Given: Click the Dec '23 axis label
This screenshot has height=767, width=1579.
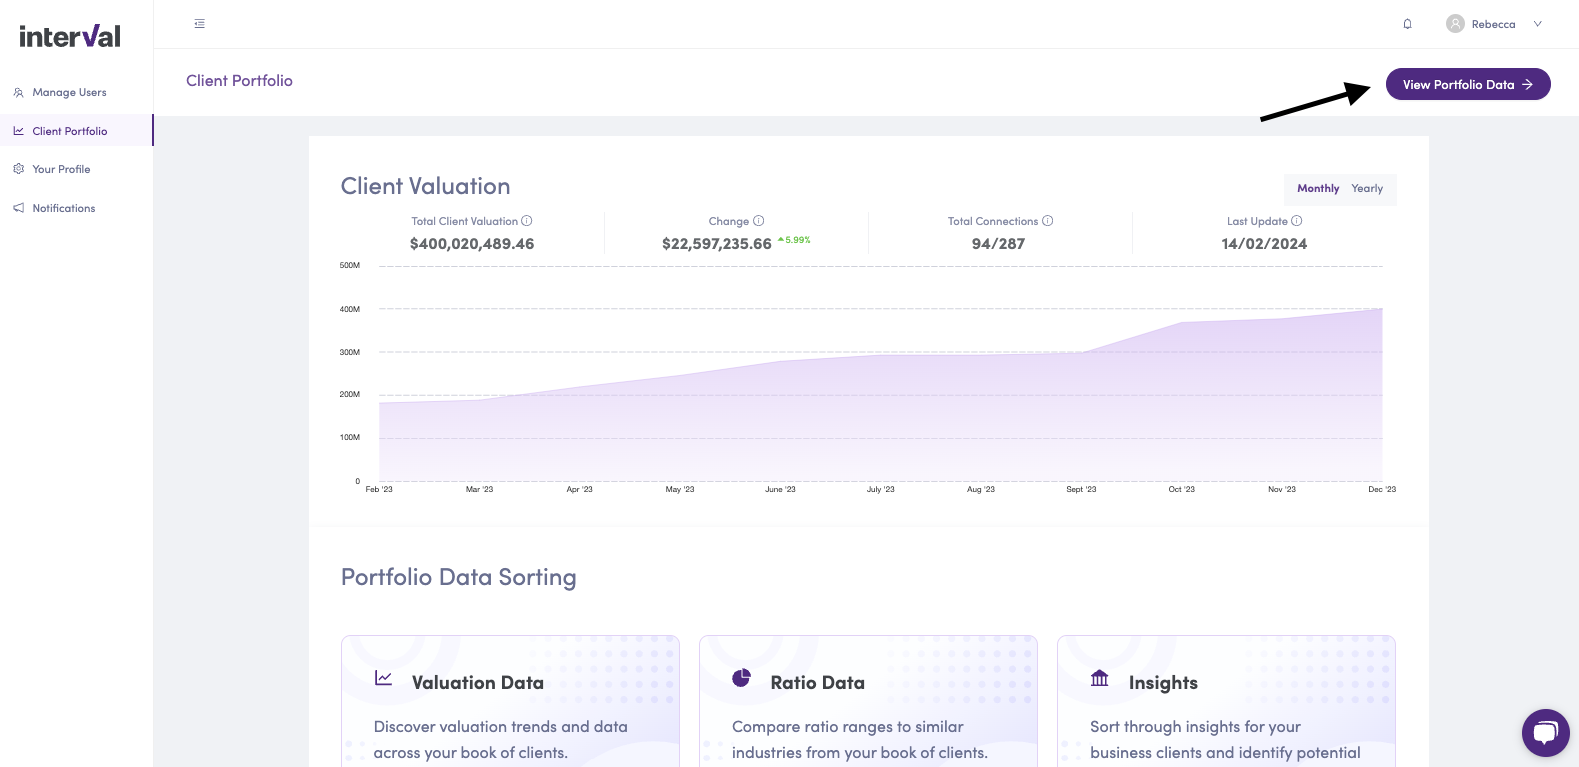Looking at the screenshot, I should coord(1382,490).
